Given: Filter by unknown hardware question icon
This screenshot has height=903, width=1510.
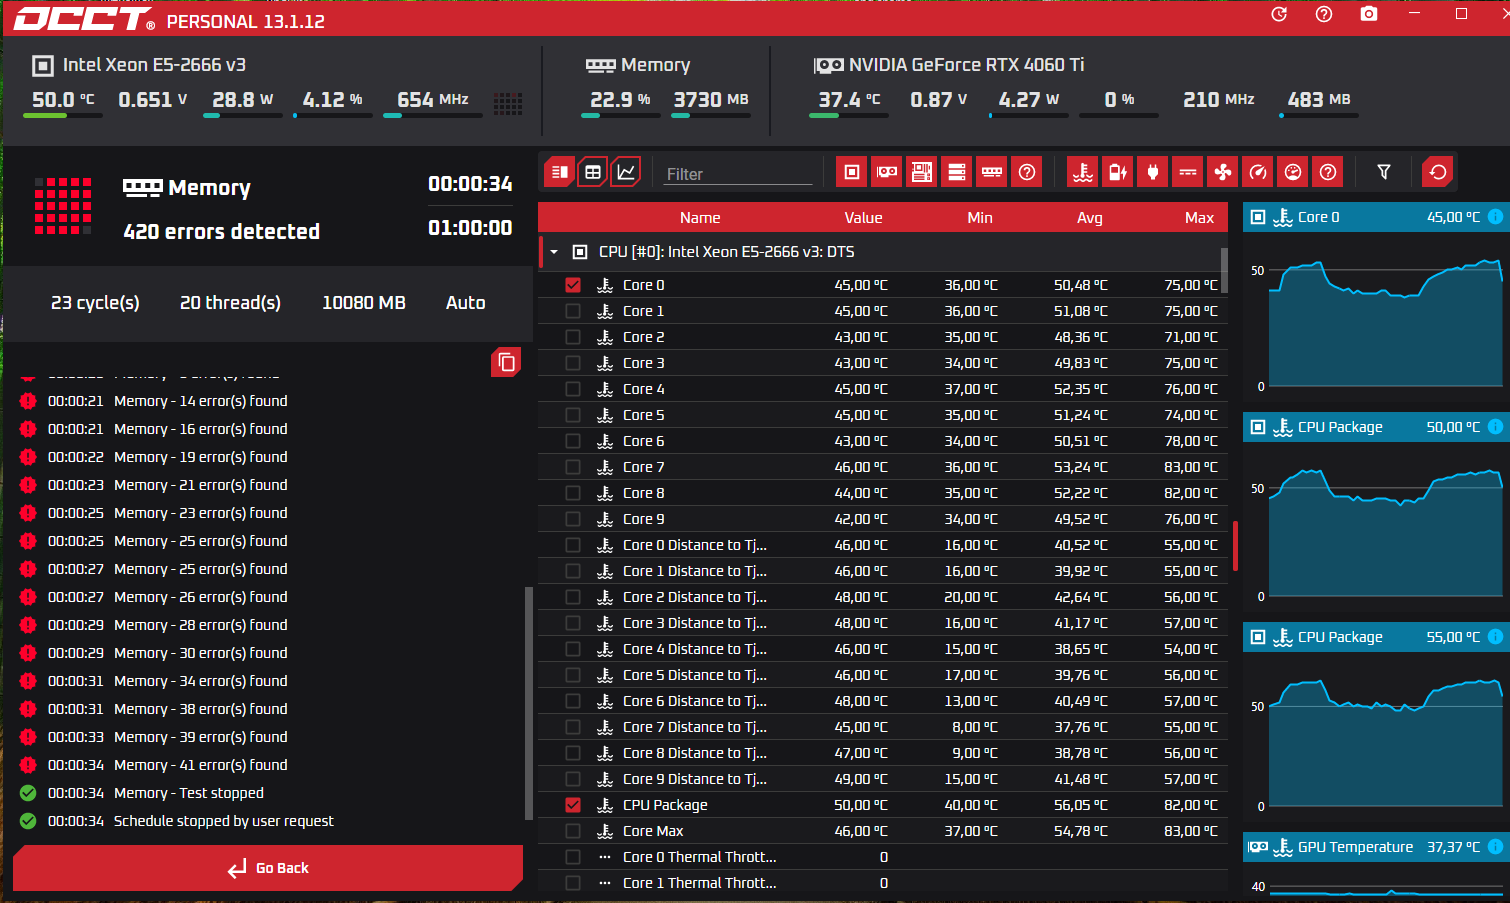Looking at the screenshot, I should coord(1027,172).
